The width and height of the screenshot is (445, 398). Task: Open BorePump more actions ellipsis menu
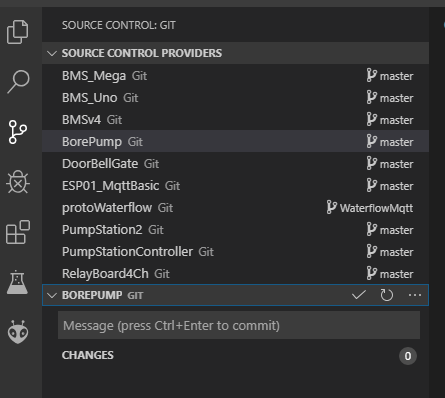[415, 295]
